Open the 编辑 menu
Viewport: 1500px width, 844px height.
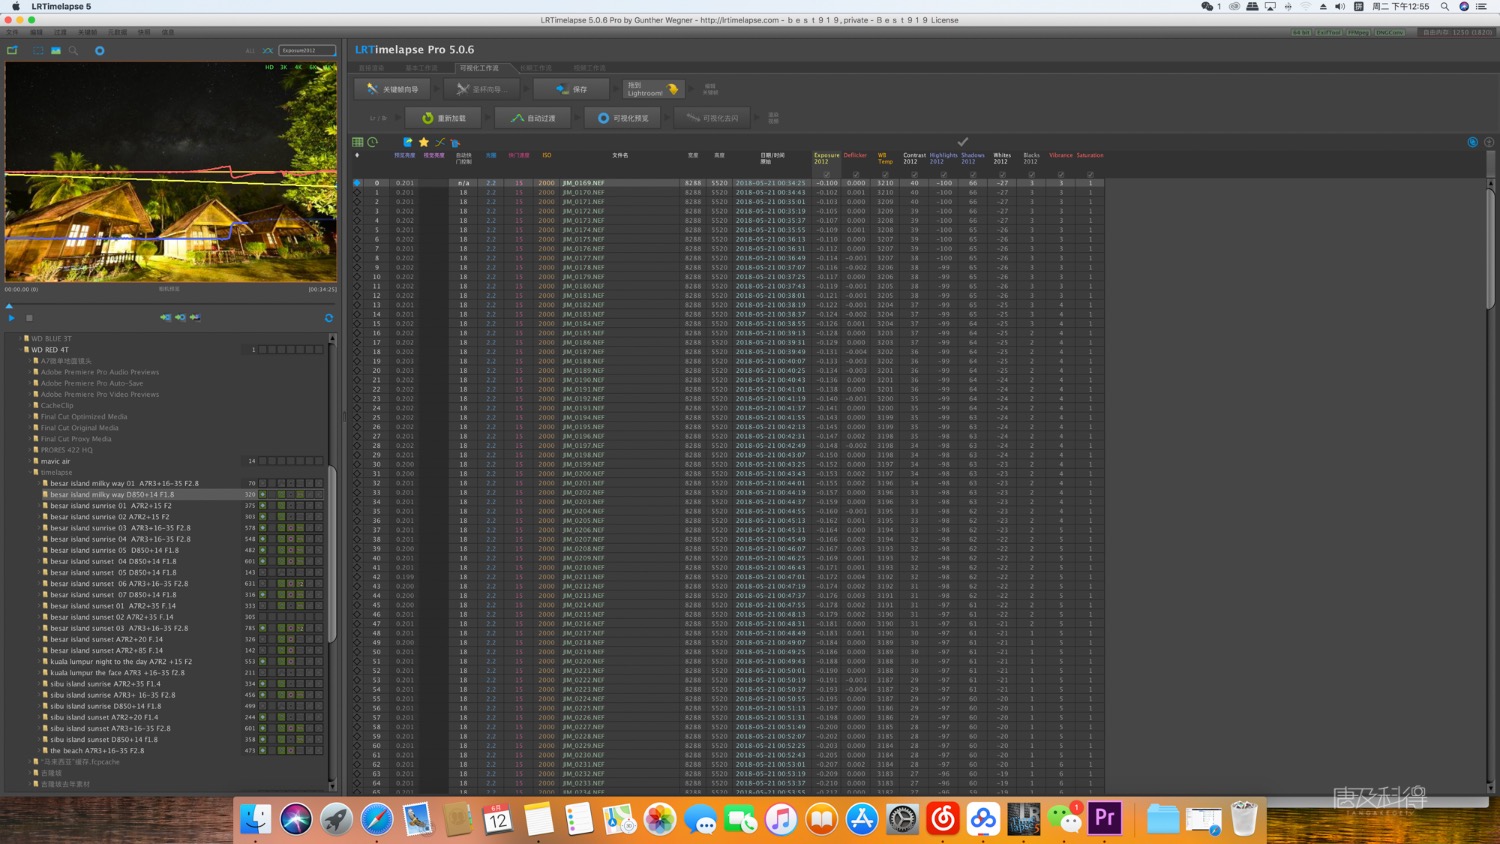tap(37, 32)
